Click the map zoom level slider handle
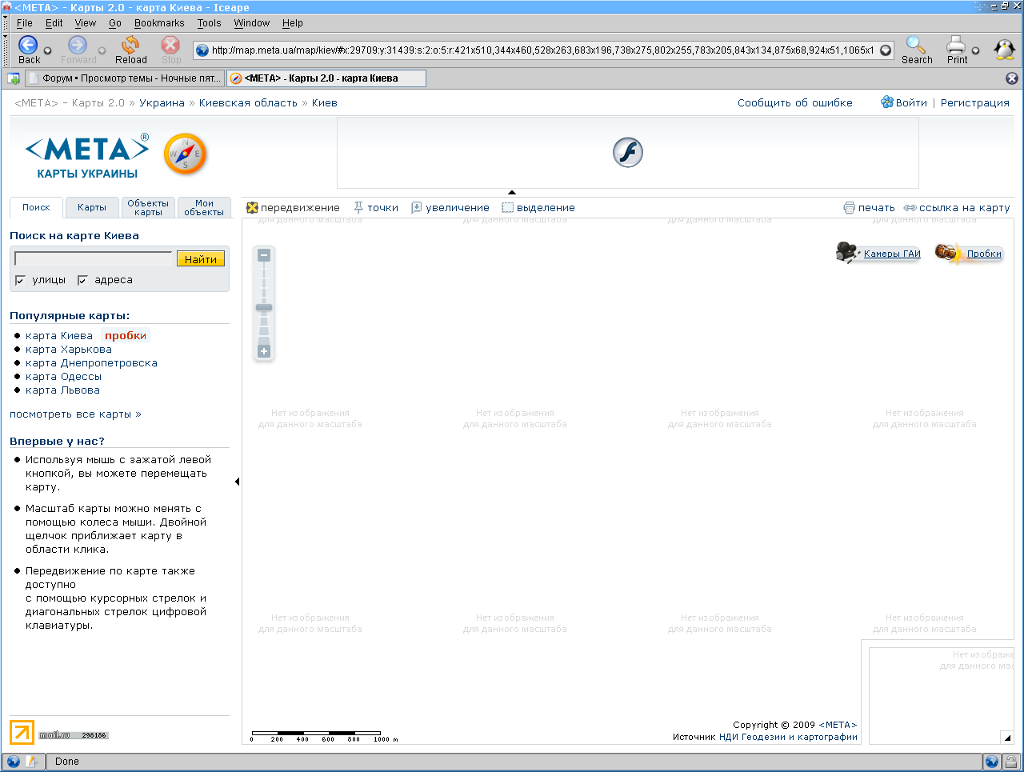The height and width of the screenshot is (772, 1024). (264, 308)
